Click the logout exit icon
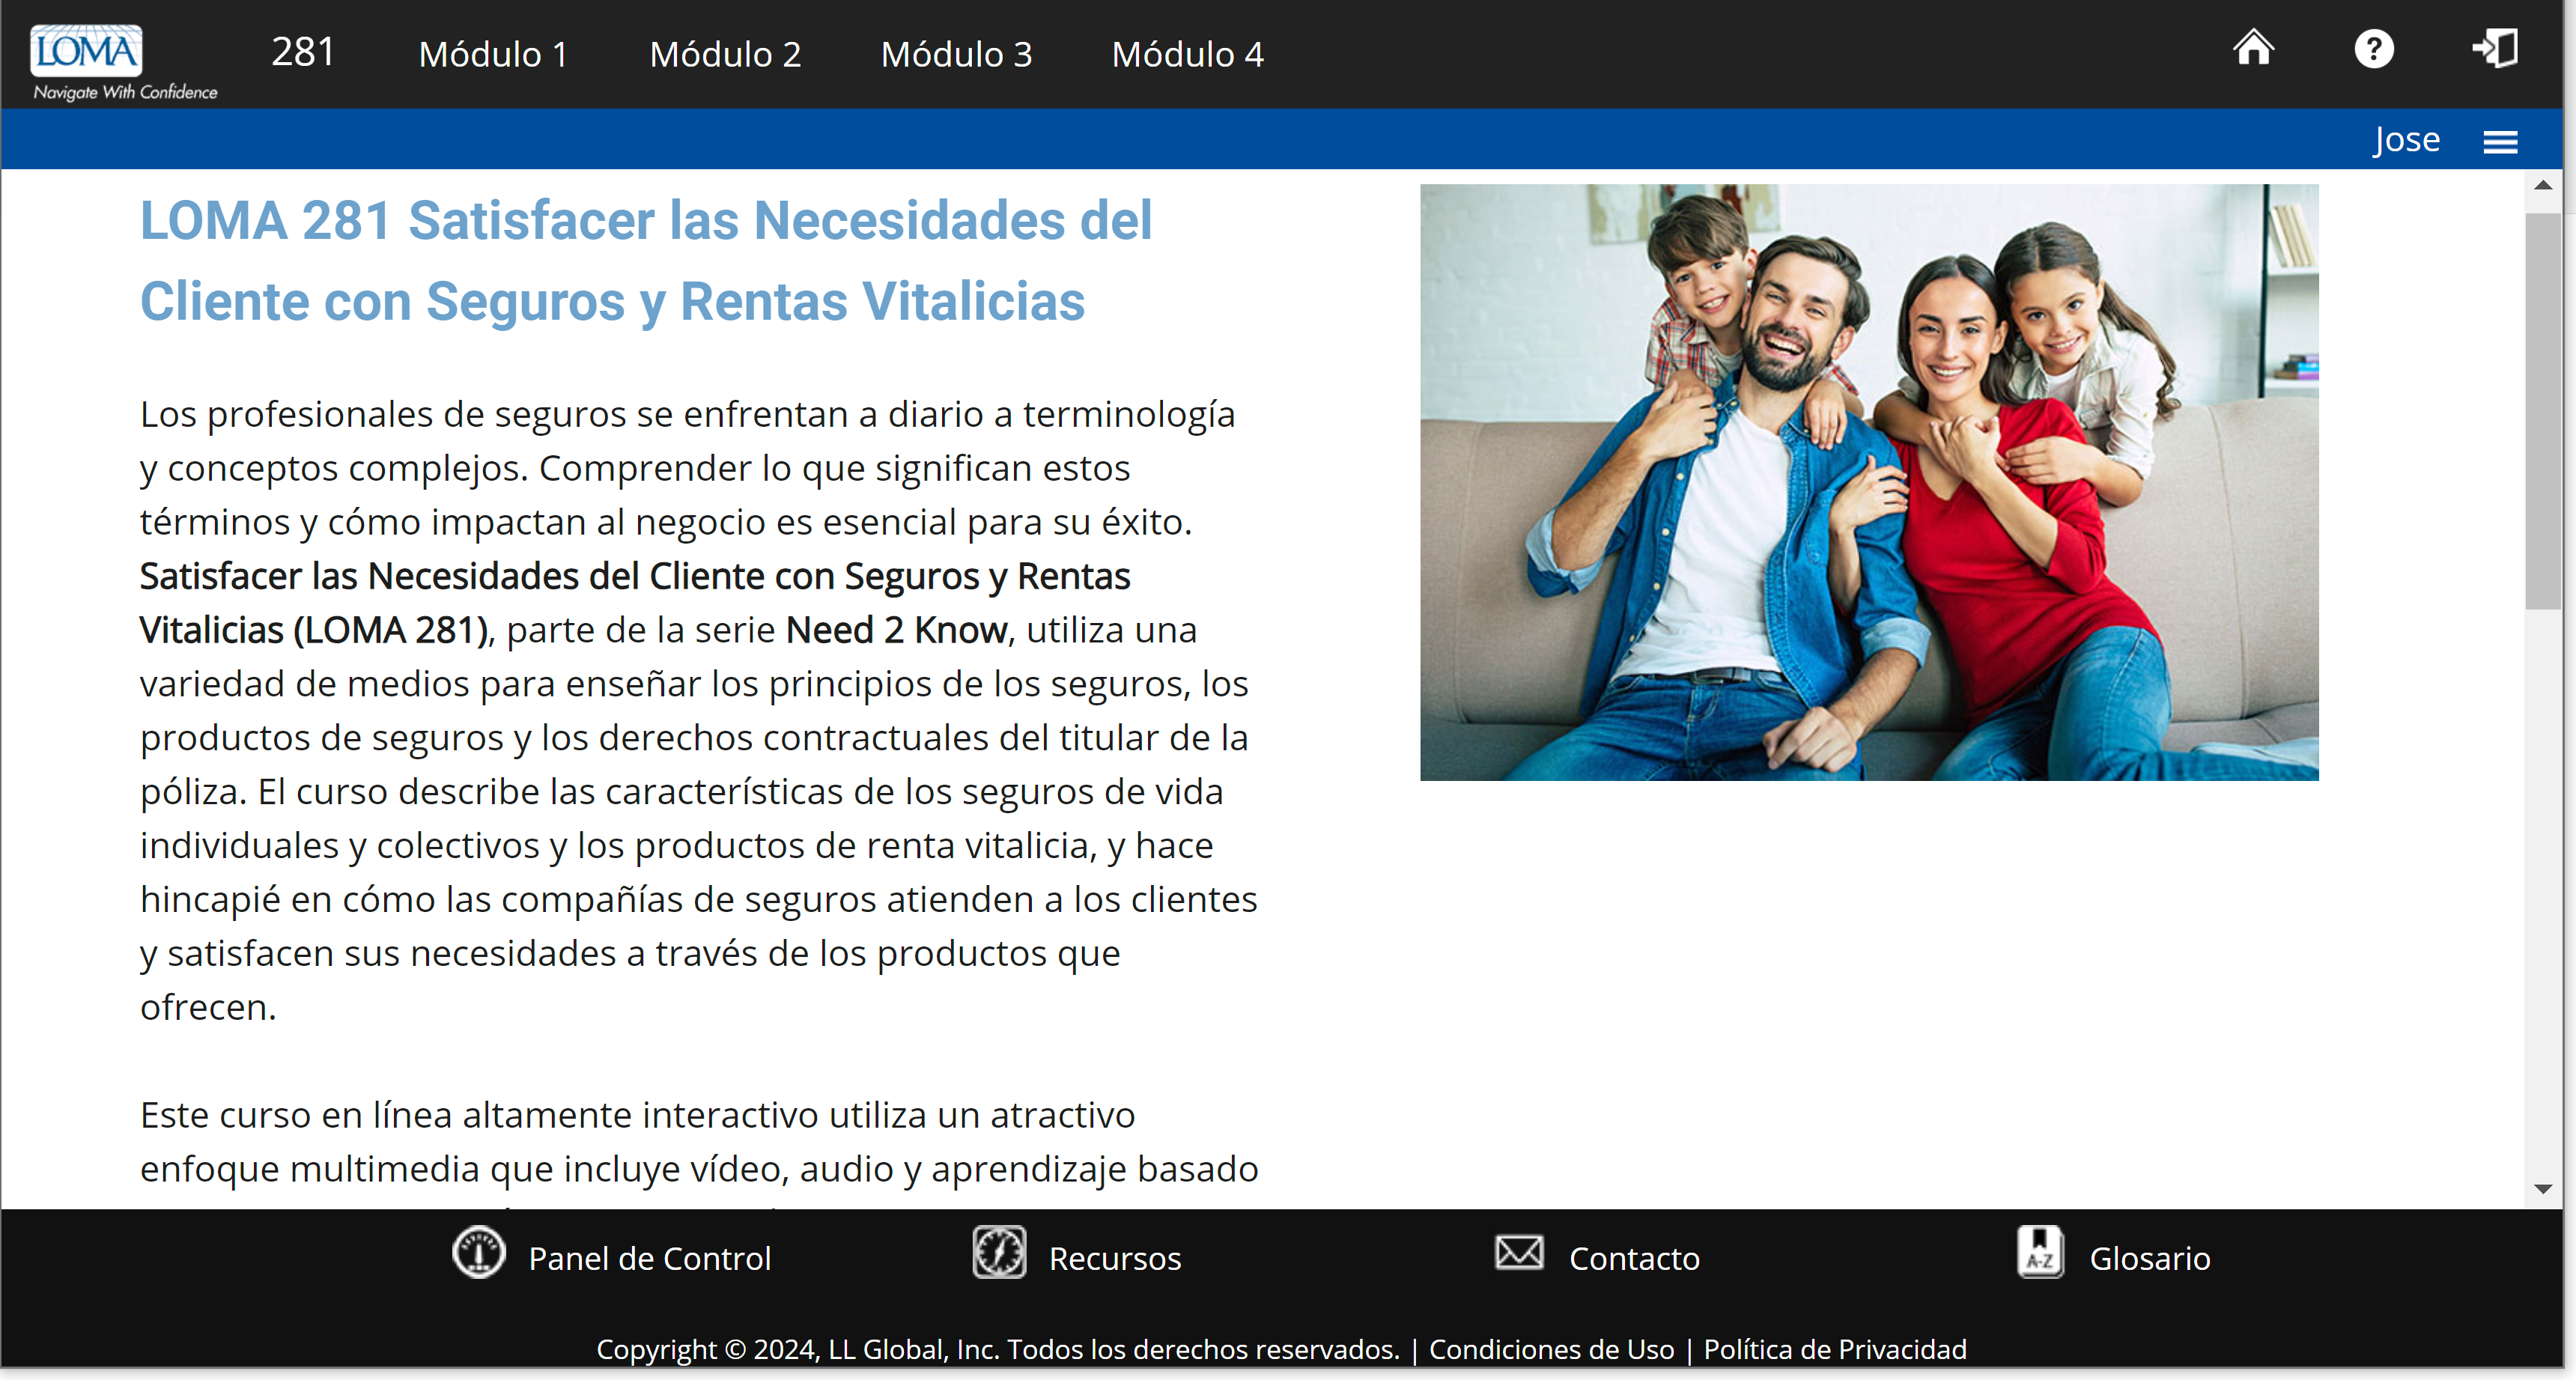 pyautogui.click(x=2494, y=48)
